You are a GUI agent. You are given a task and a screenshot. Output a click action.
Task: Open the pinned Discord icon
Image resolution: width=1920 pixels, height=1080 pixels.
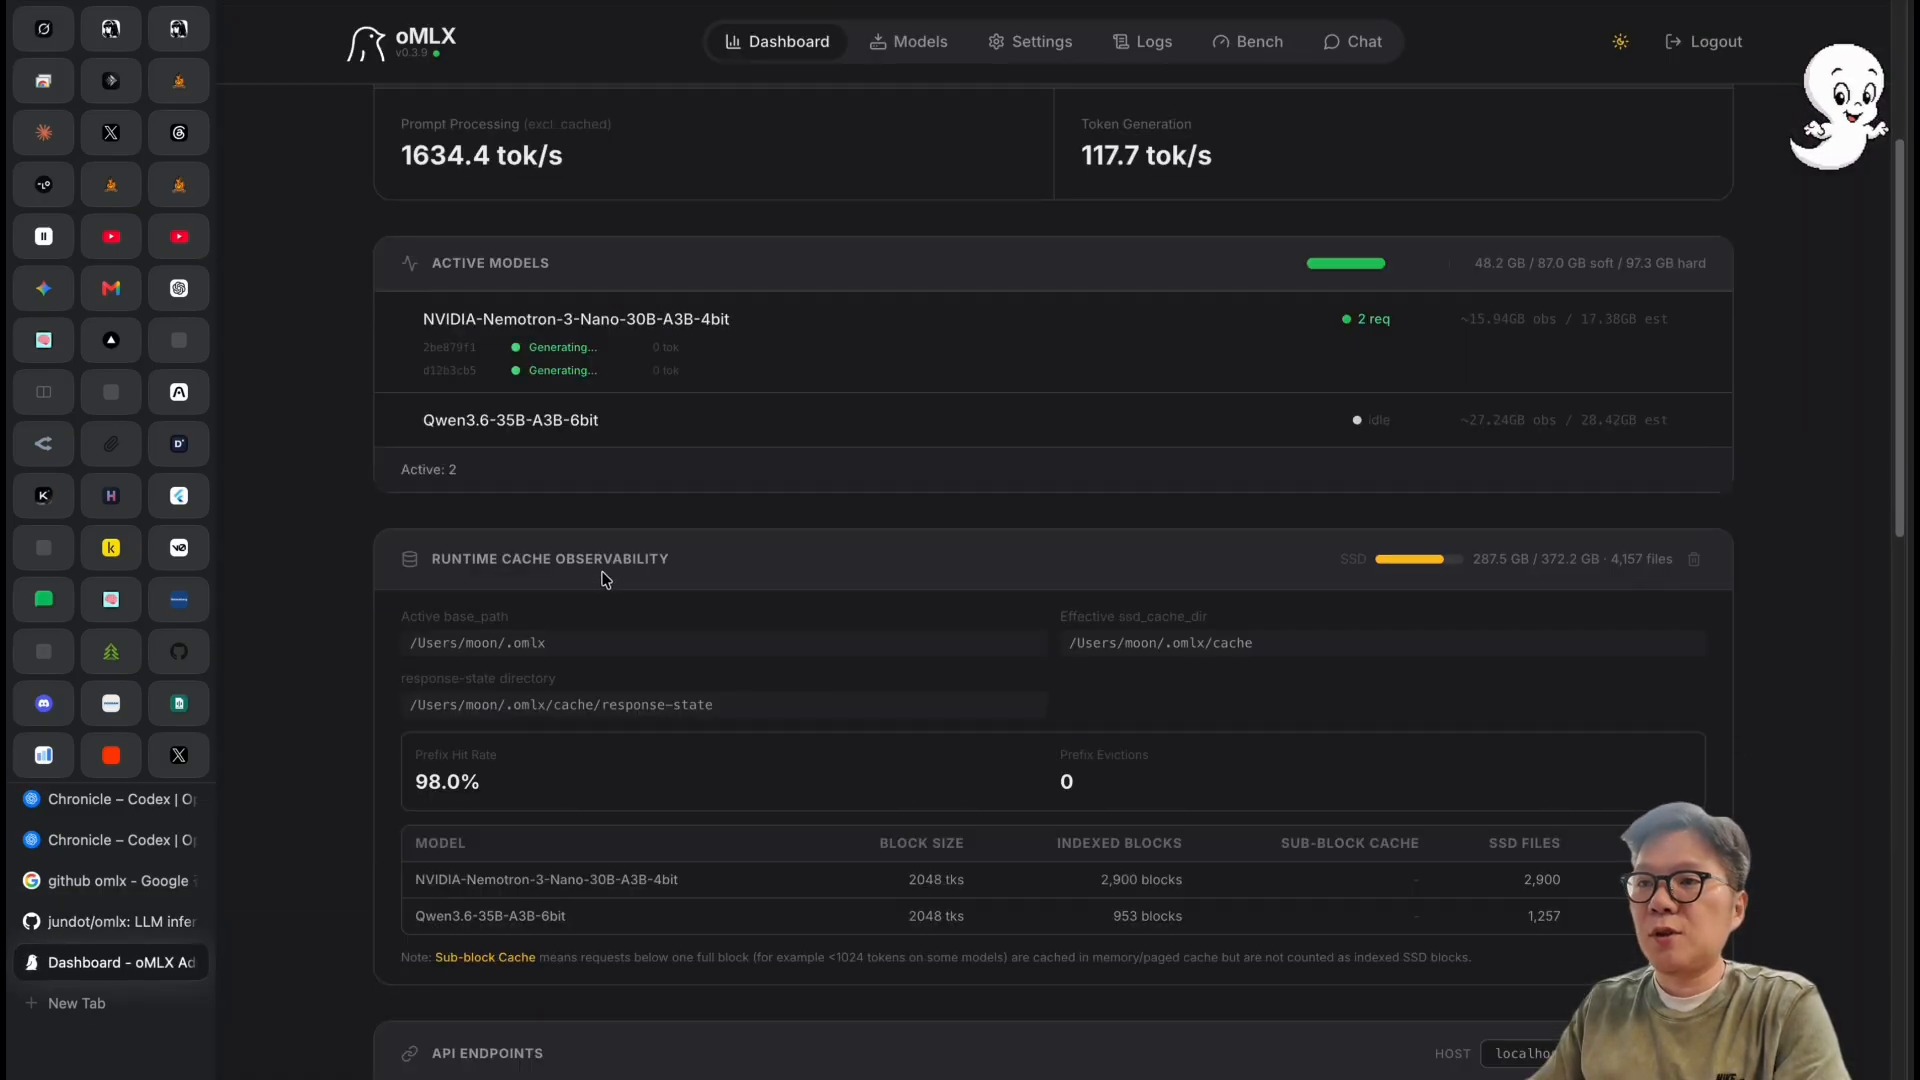(44, 704)
